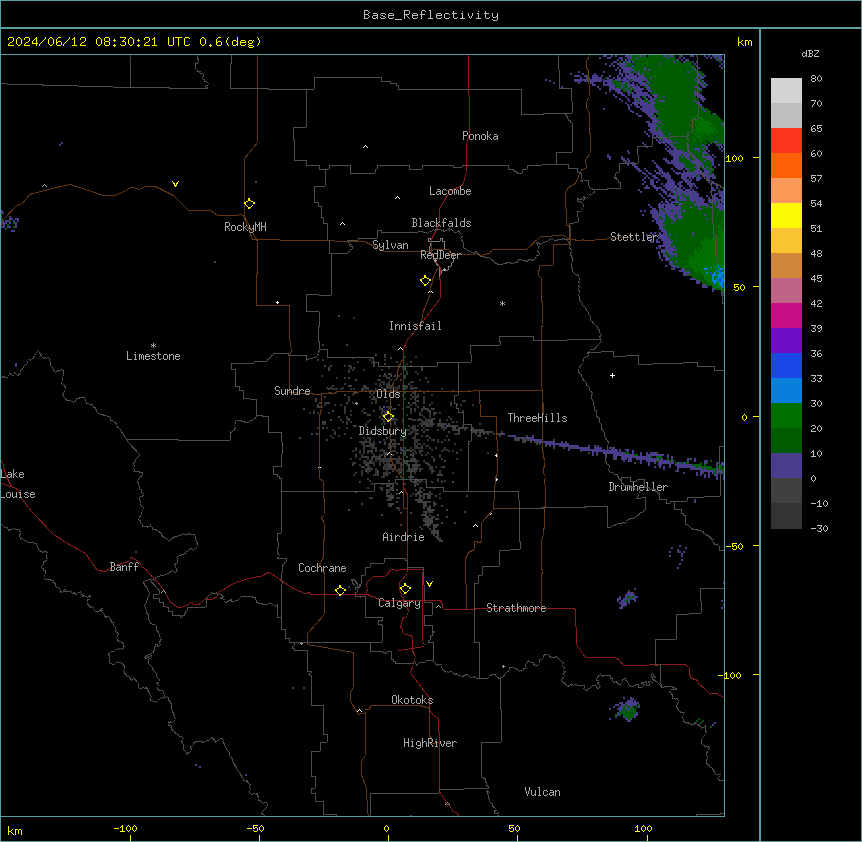Click the white asterisk marker east of Innisfail
This screenshot has width=862, height=842.
(x=502, y=303)
